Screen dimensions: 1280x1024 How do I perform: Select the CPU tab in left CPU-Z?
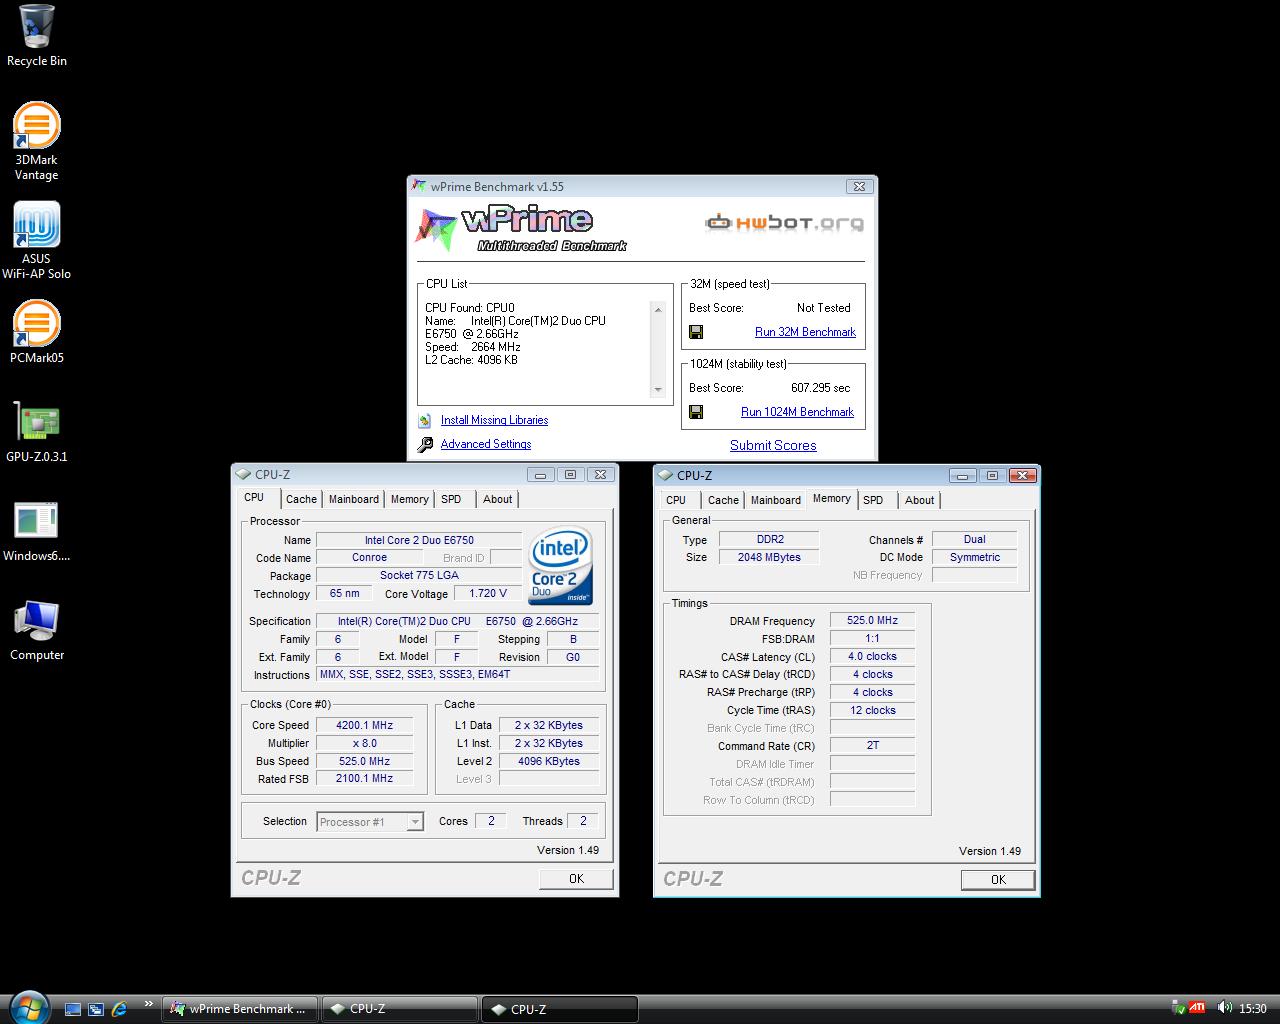pyautogui.click(x=254, y=497)
